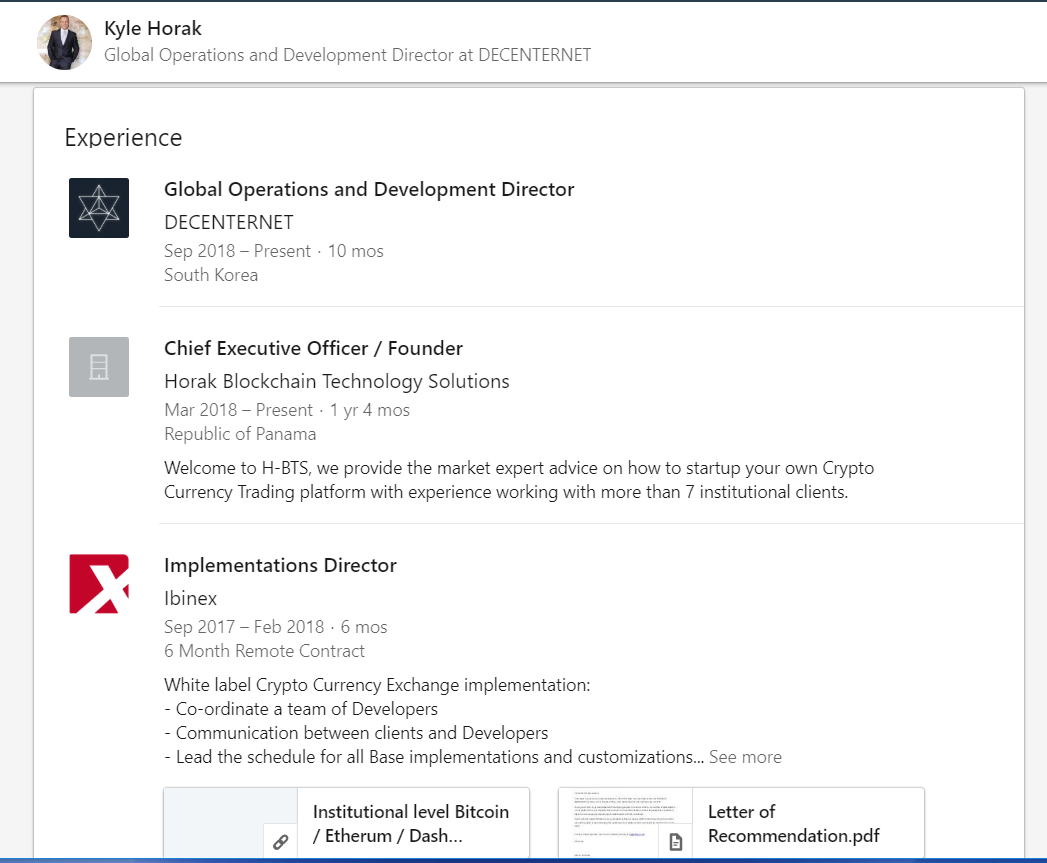Open the Chief Executive Officer / Founder title
The width and height of the screenshot is (1047, 863).
pos(313,348)
